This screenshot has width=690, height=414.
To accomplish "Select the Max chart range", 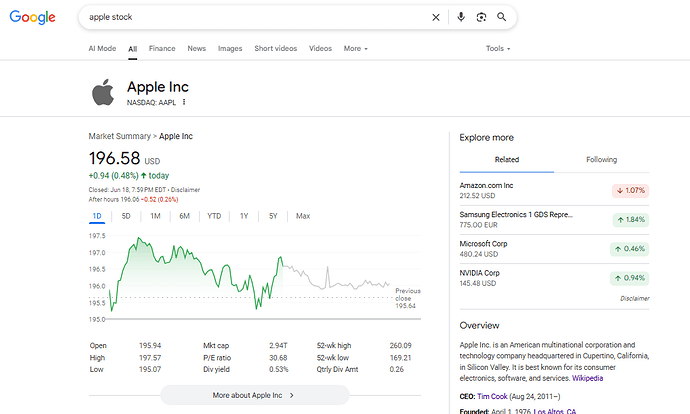I will coord(303,216).
